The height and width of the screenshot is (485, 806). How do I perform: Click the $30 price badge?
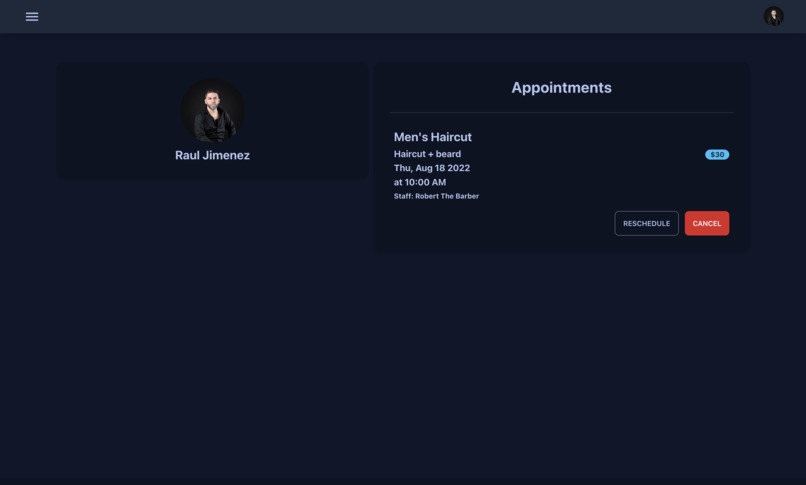click(717, 155)
